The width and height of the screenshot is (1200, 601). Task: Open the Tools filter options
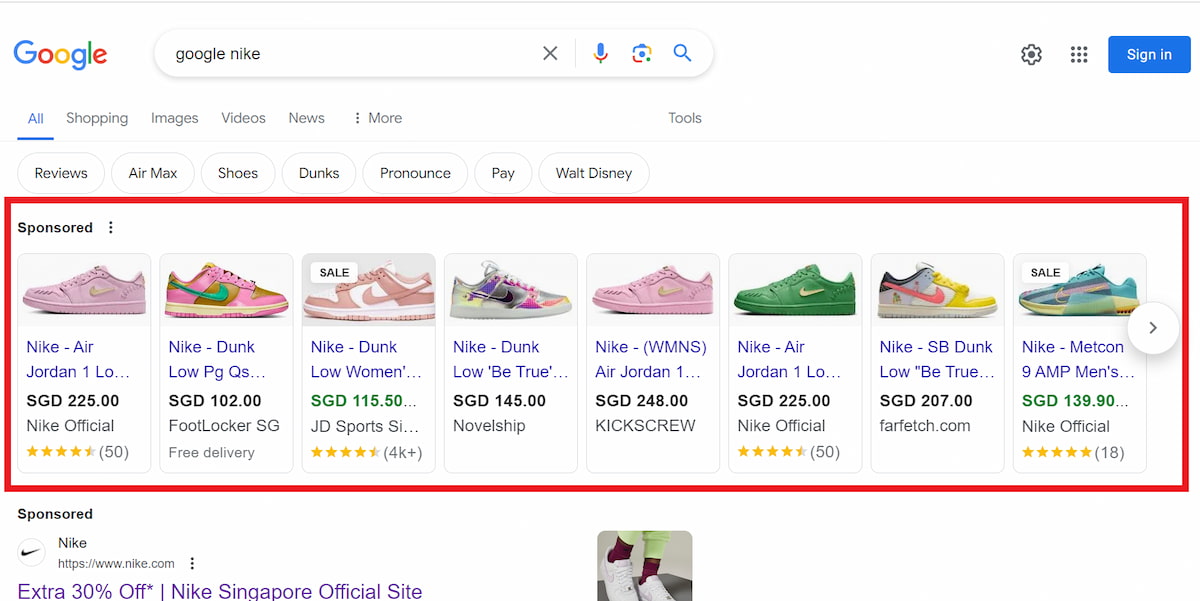click(684, 118)
